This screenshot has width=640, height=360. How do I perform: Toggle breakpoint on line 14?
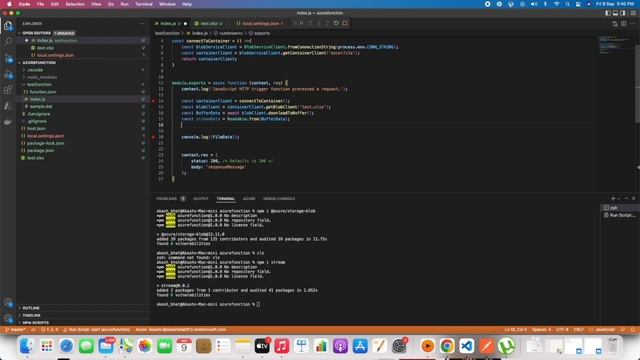[x=153, y=101]
